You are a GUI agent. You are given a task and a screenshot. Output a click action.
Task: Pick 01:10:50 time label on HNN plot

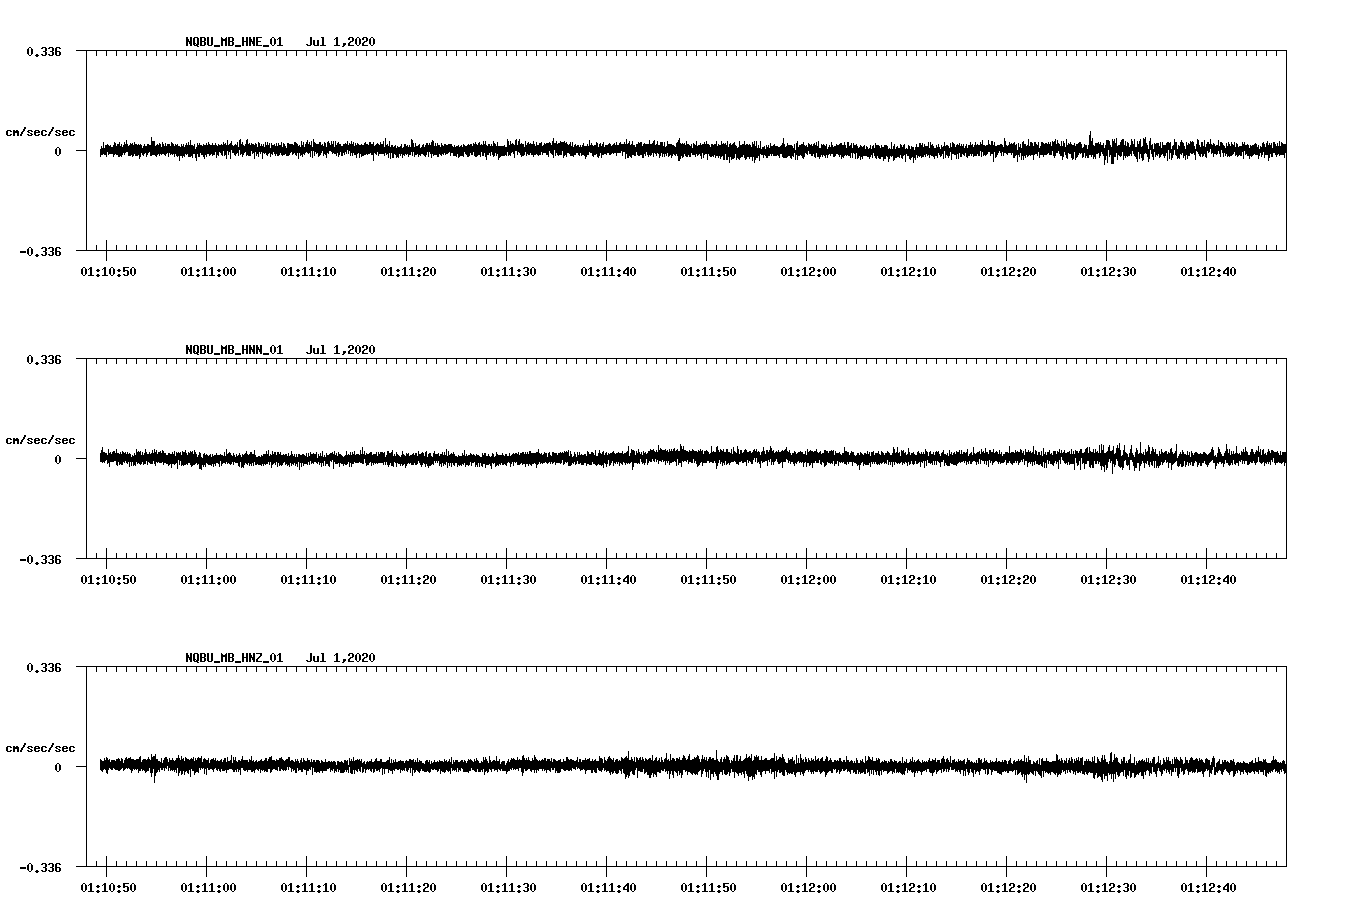(108, 580)
